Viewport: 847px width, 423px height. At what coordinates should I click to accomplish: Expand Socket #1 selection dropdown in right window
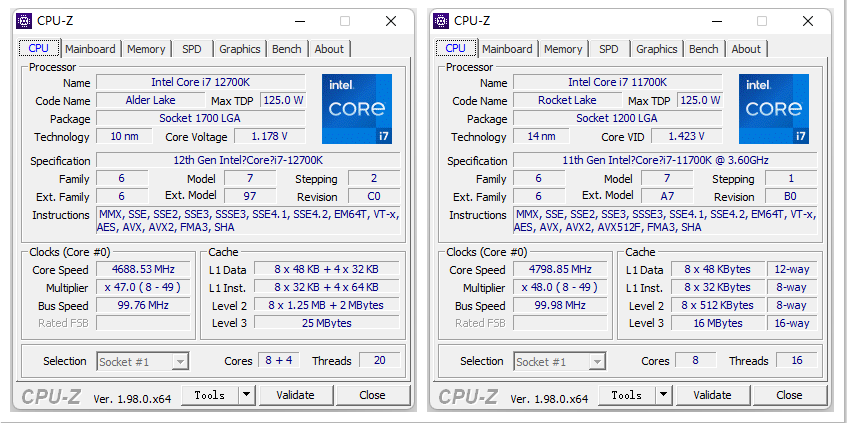[x=597, y=361]
